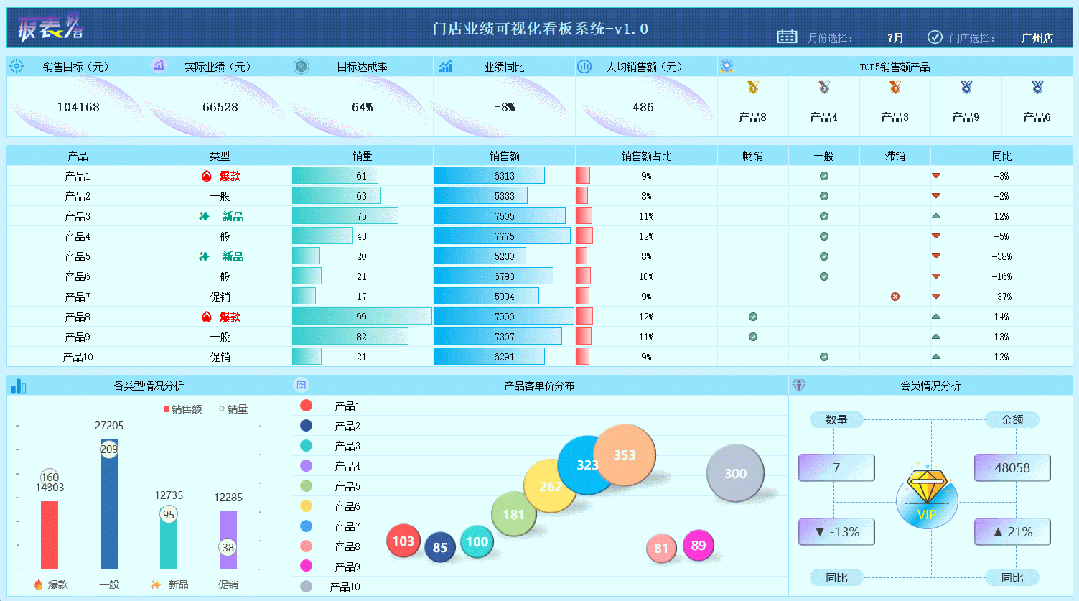The image size is (1079, 601).
Task: Click the gold medal above 产品8
Action: point(753,87)
